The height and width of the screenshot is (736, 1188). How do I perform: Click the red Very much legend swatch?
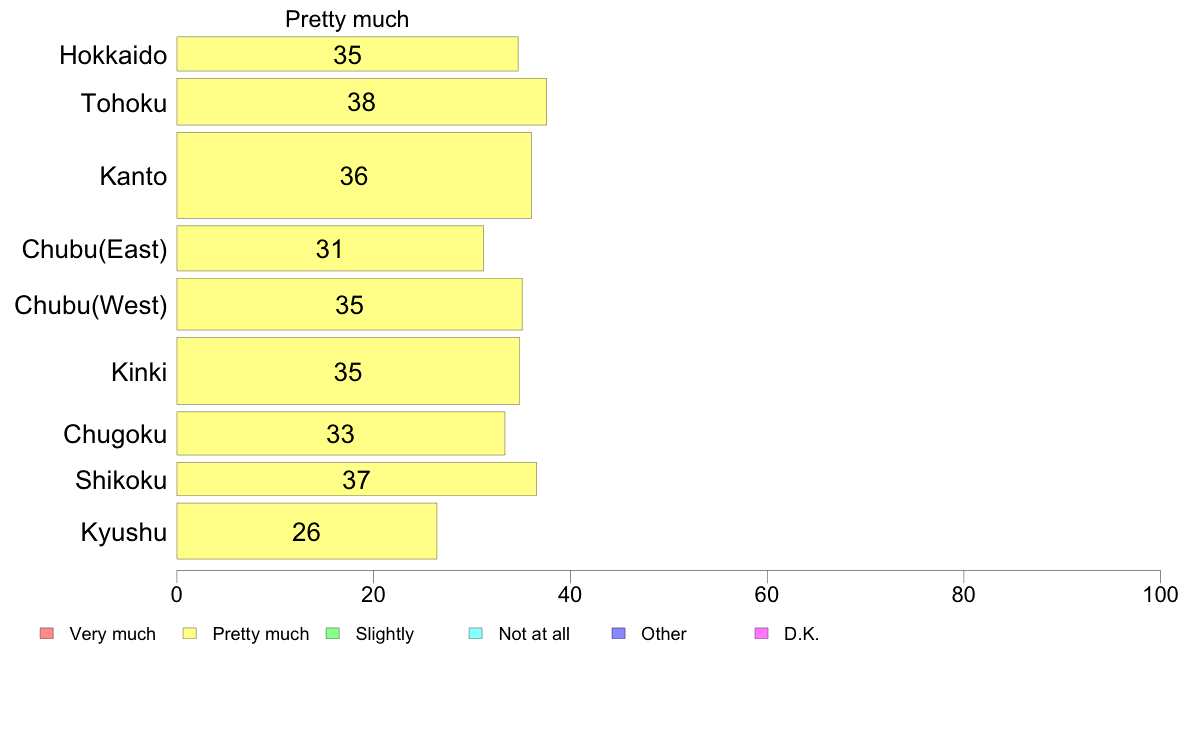pyautogui.click(x=47, y=633)
